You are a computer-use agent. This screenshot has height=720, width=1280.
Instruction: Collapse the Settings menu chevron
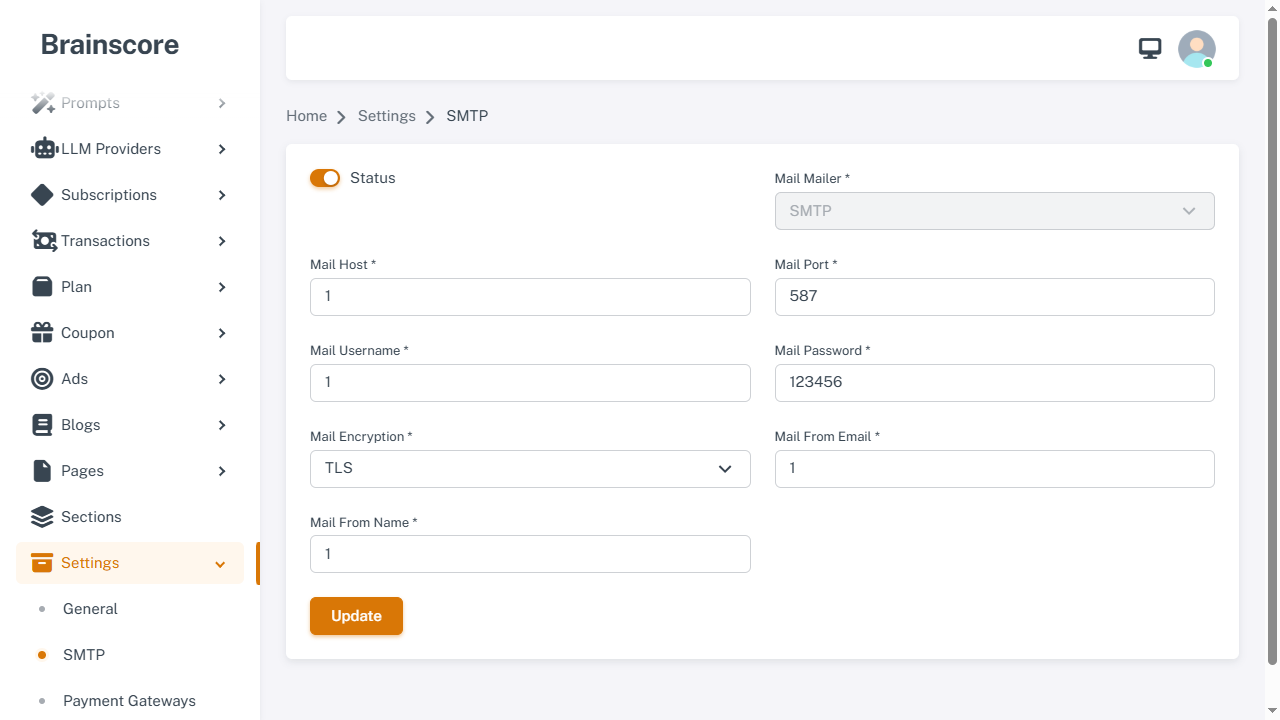coord(220,564)
